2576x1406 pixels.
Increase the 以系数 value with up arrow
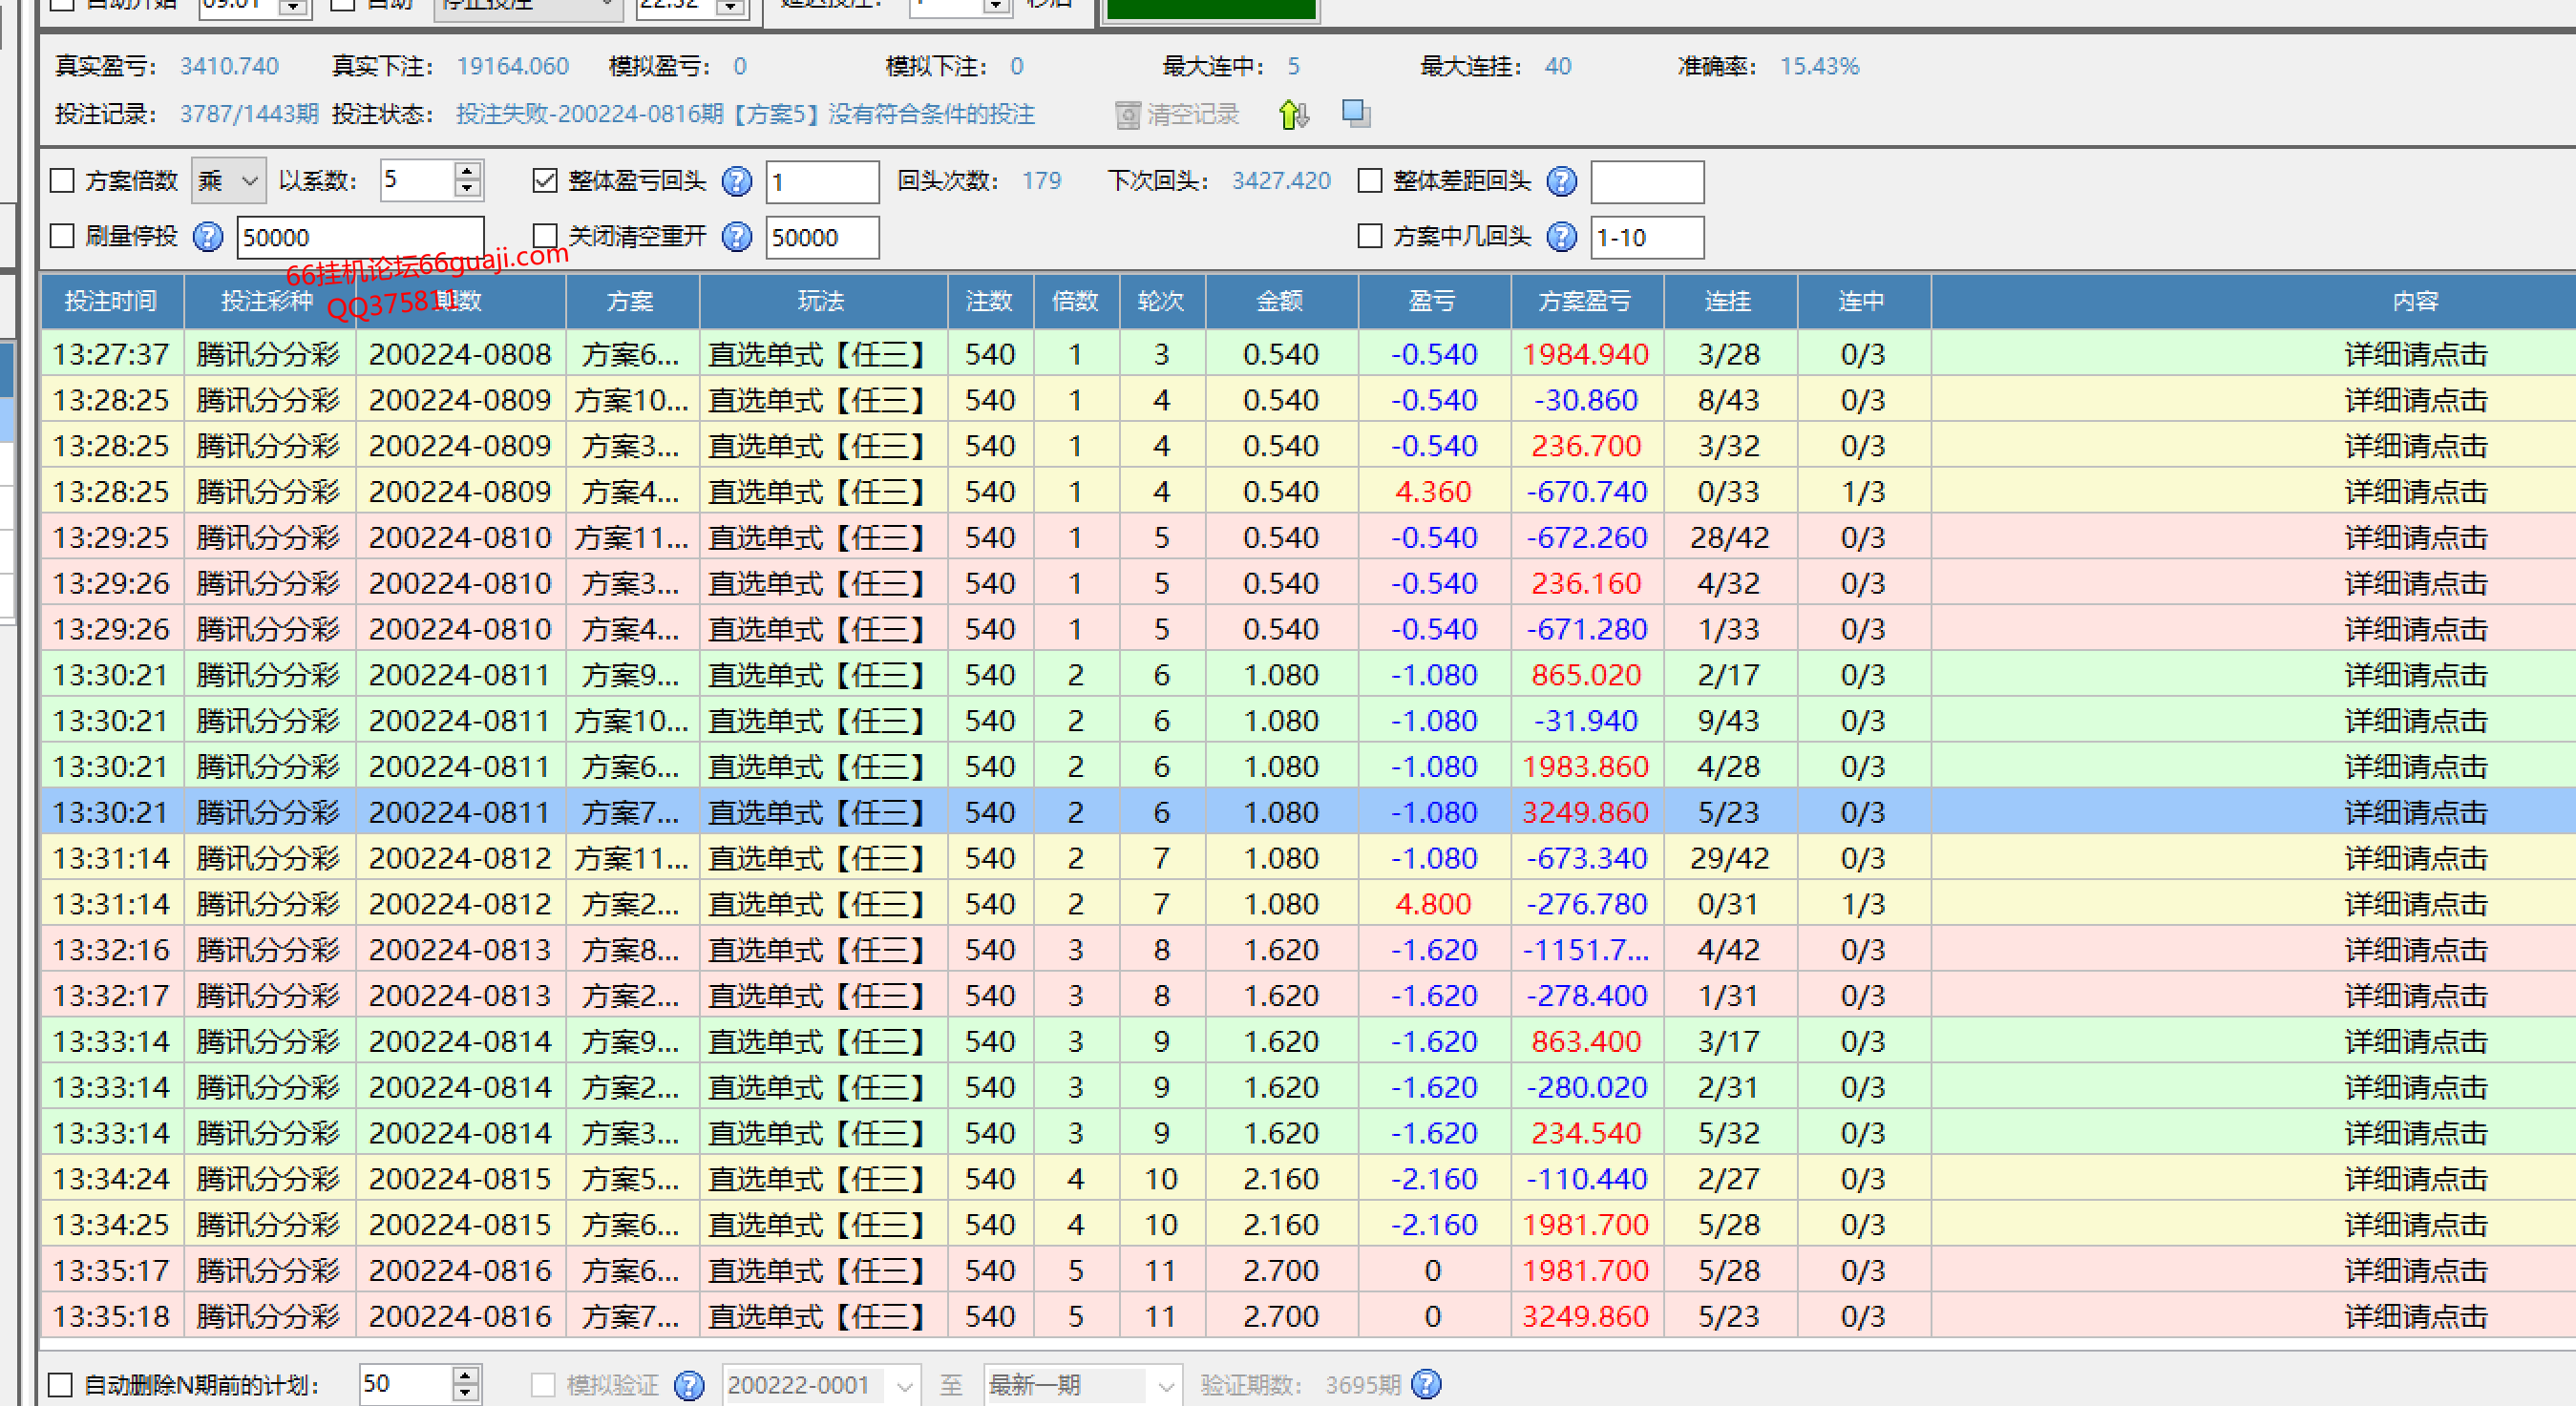click(x=467, y=171)
